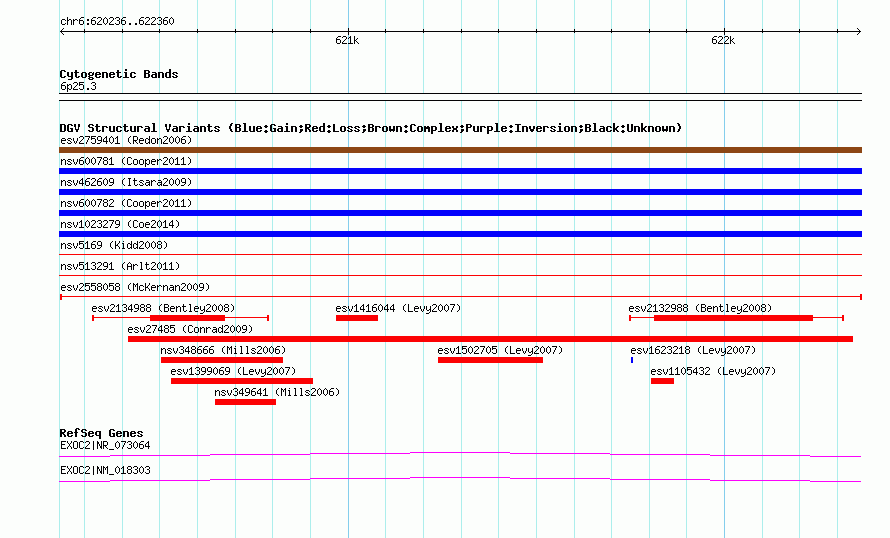
Task: Click the 622k ruler tick label
Action: (723, 40)
